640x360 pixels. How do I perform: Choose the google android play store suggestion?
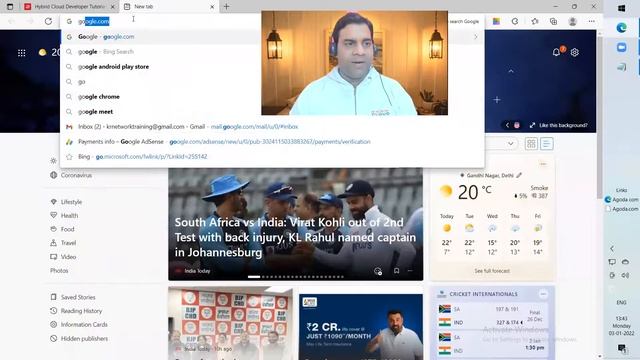point(272,67)
